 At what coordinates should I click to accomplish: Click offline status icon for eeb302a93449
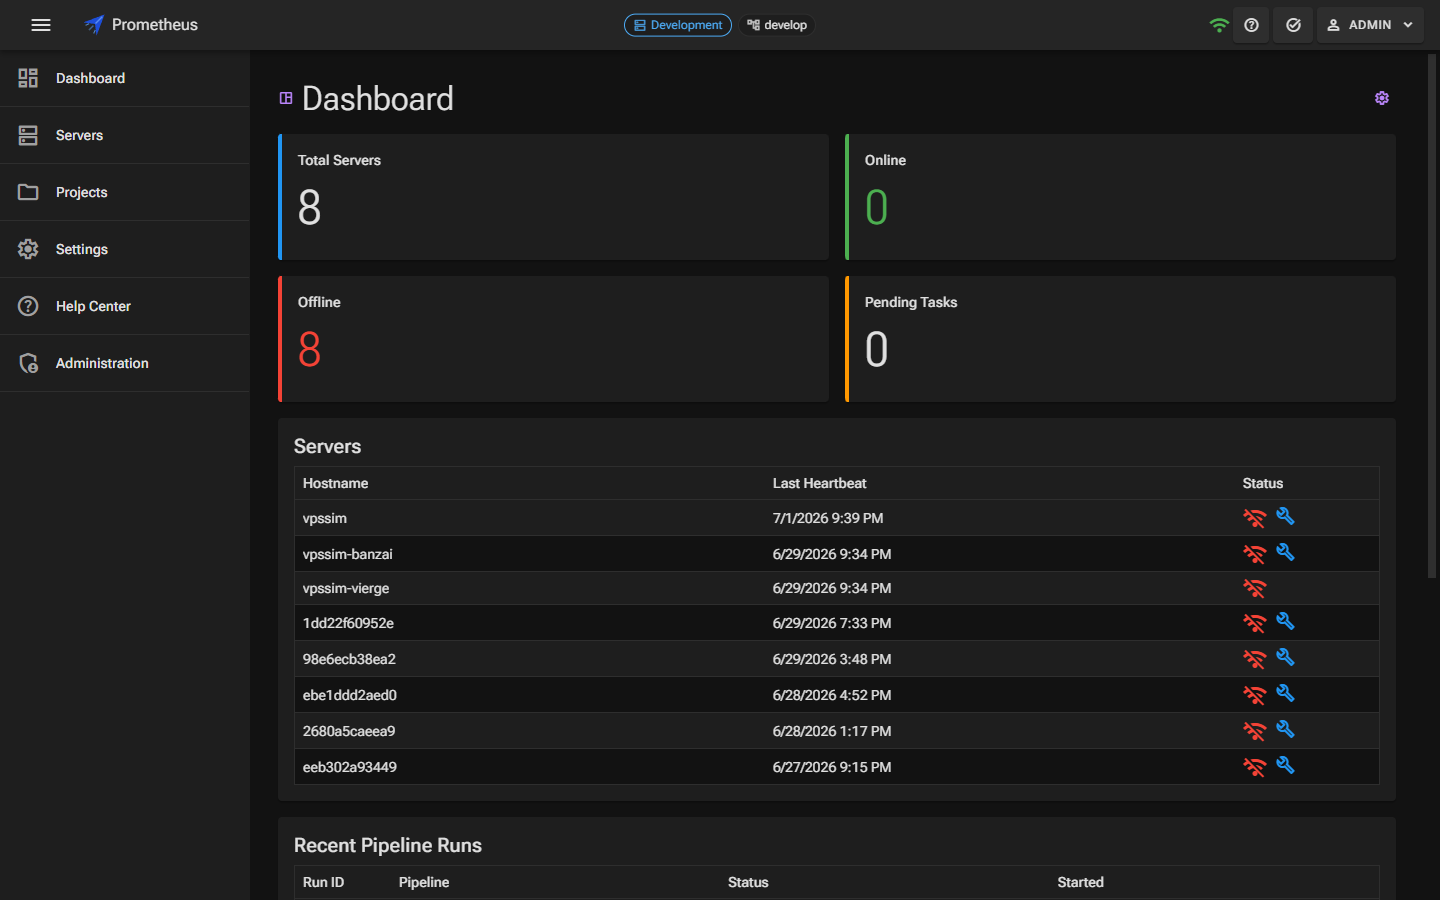pyautogui.click(x=1254, y=767)
